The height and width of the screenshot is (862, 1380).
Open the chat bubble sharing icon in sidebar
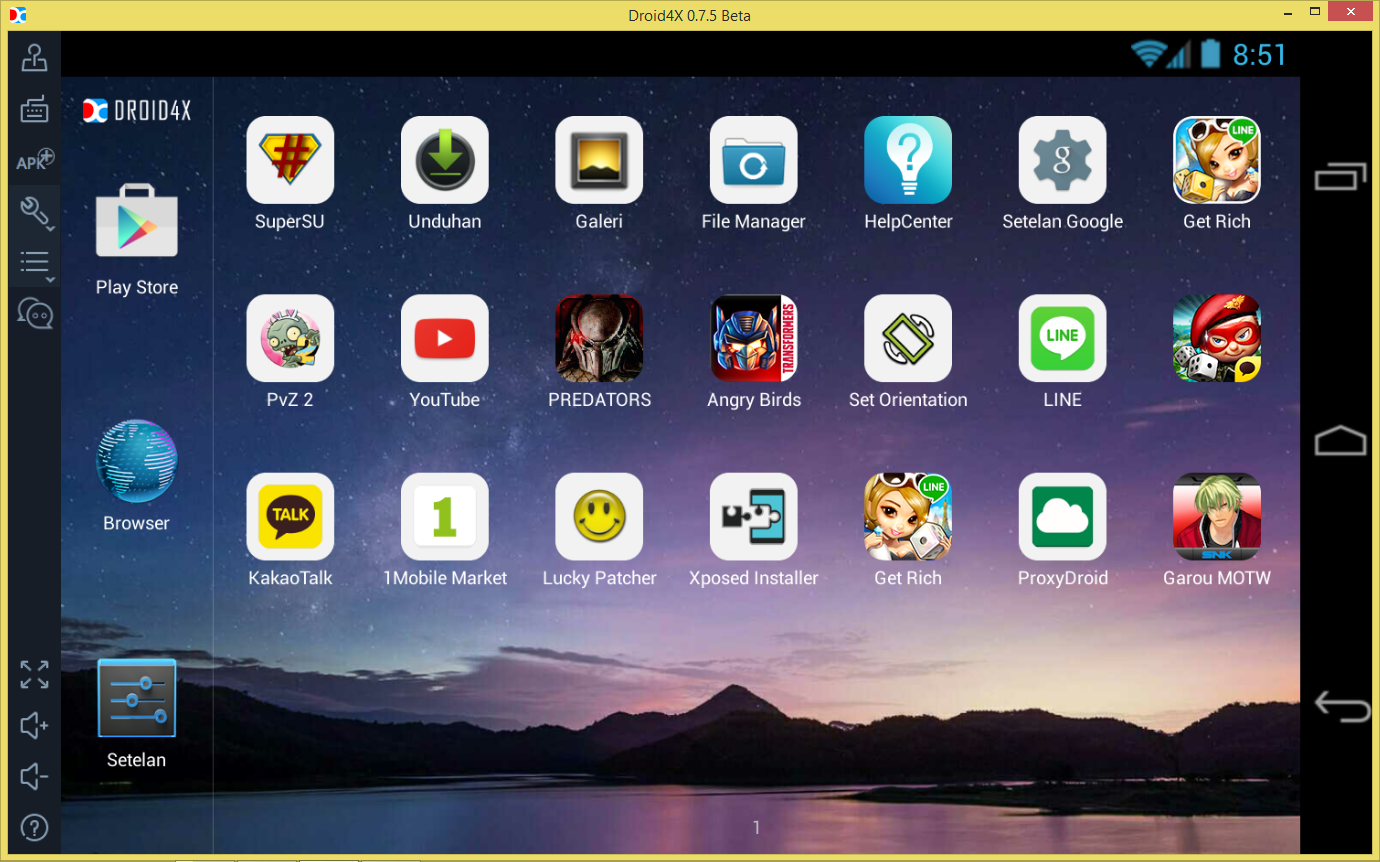[x=35, y=313]
